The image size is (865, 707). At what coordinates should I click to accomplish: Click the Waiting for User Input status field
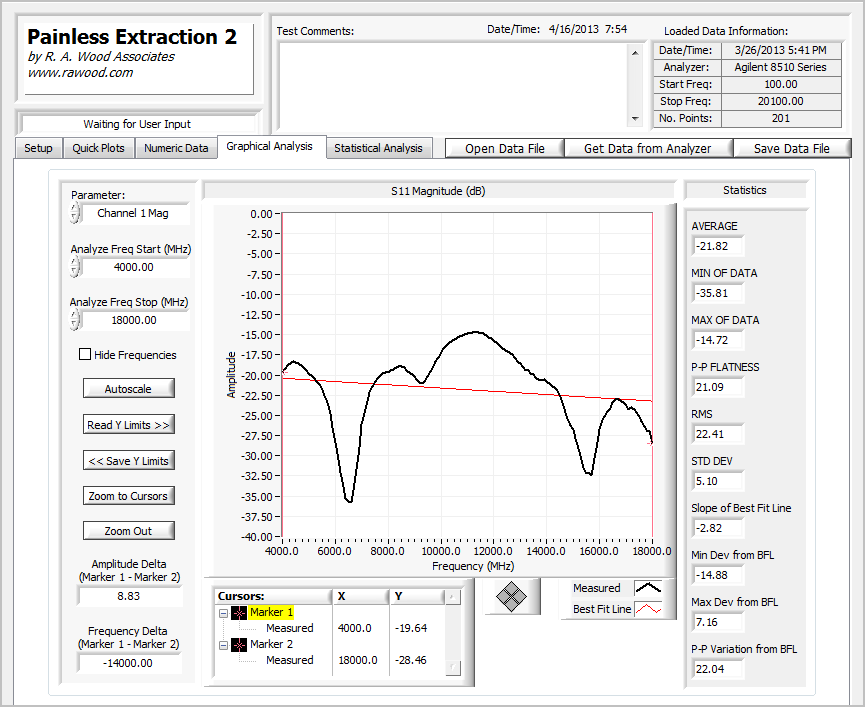(x=137, y=124)
